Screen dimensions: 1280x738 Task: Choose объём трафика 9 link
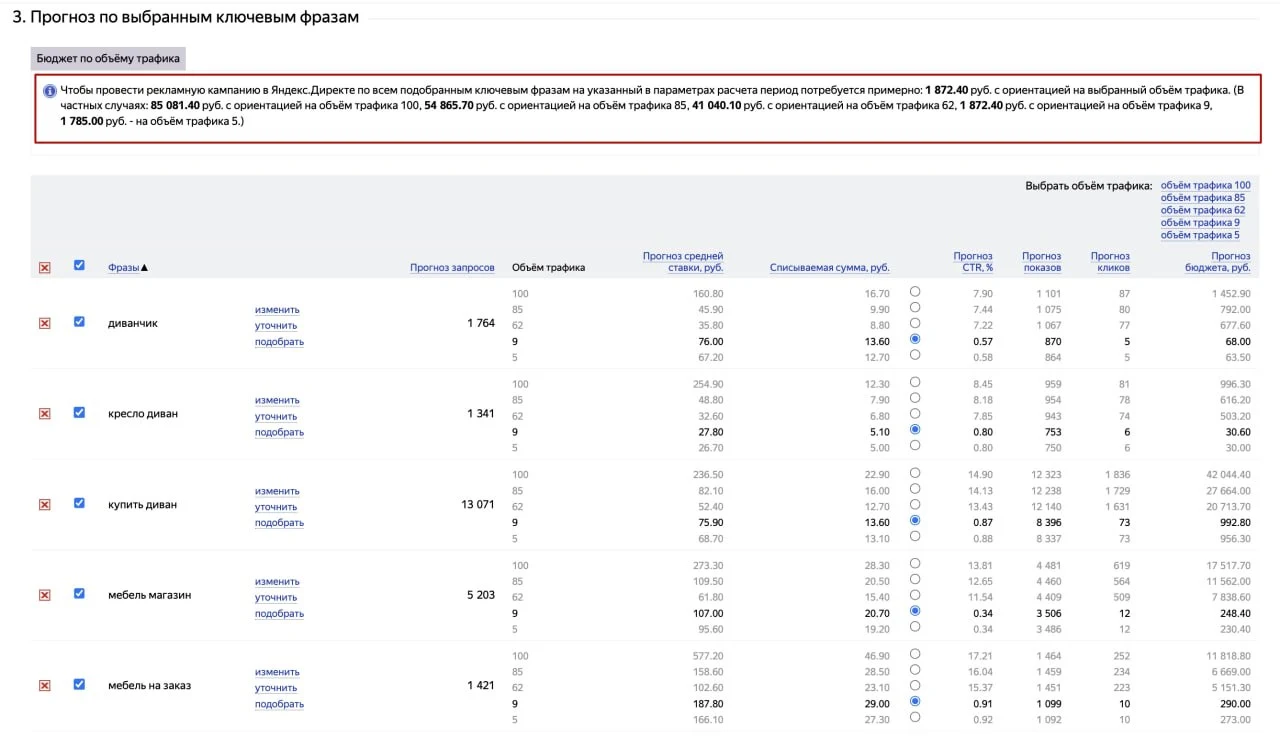pyautogui.click(x=1200, y=223)
